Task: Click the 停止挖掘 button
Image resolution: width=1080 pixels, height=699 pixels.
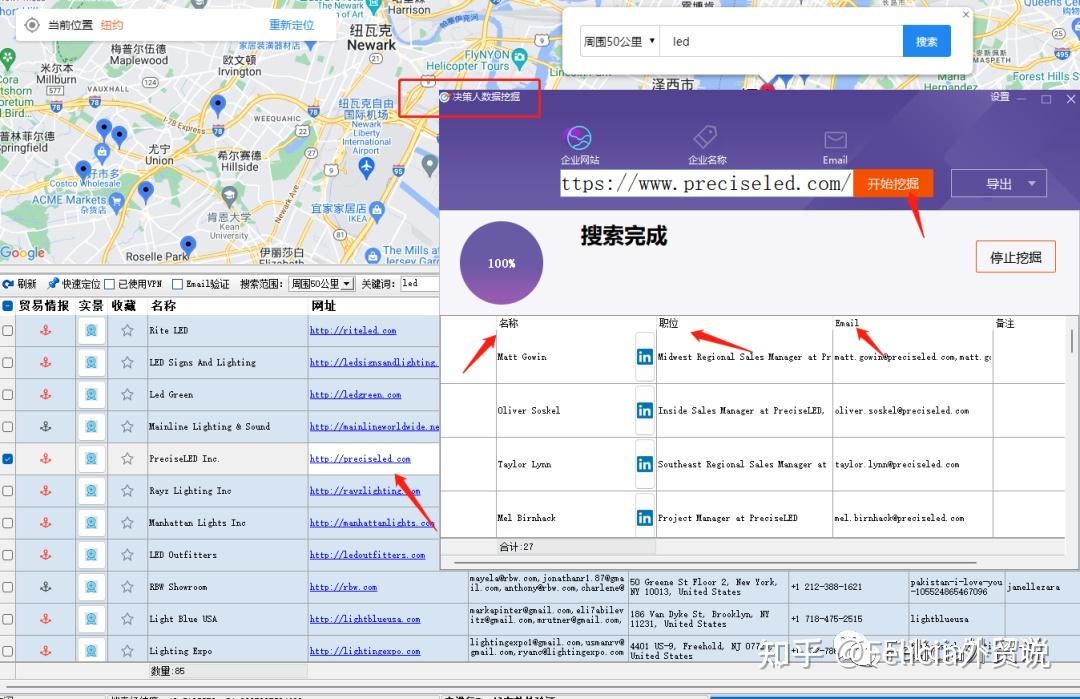Action: [1015, 258]
